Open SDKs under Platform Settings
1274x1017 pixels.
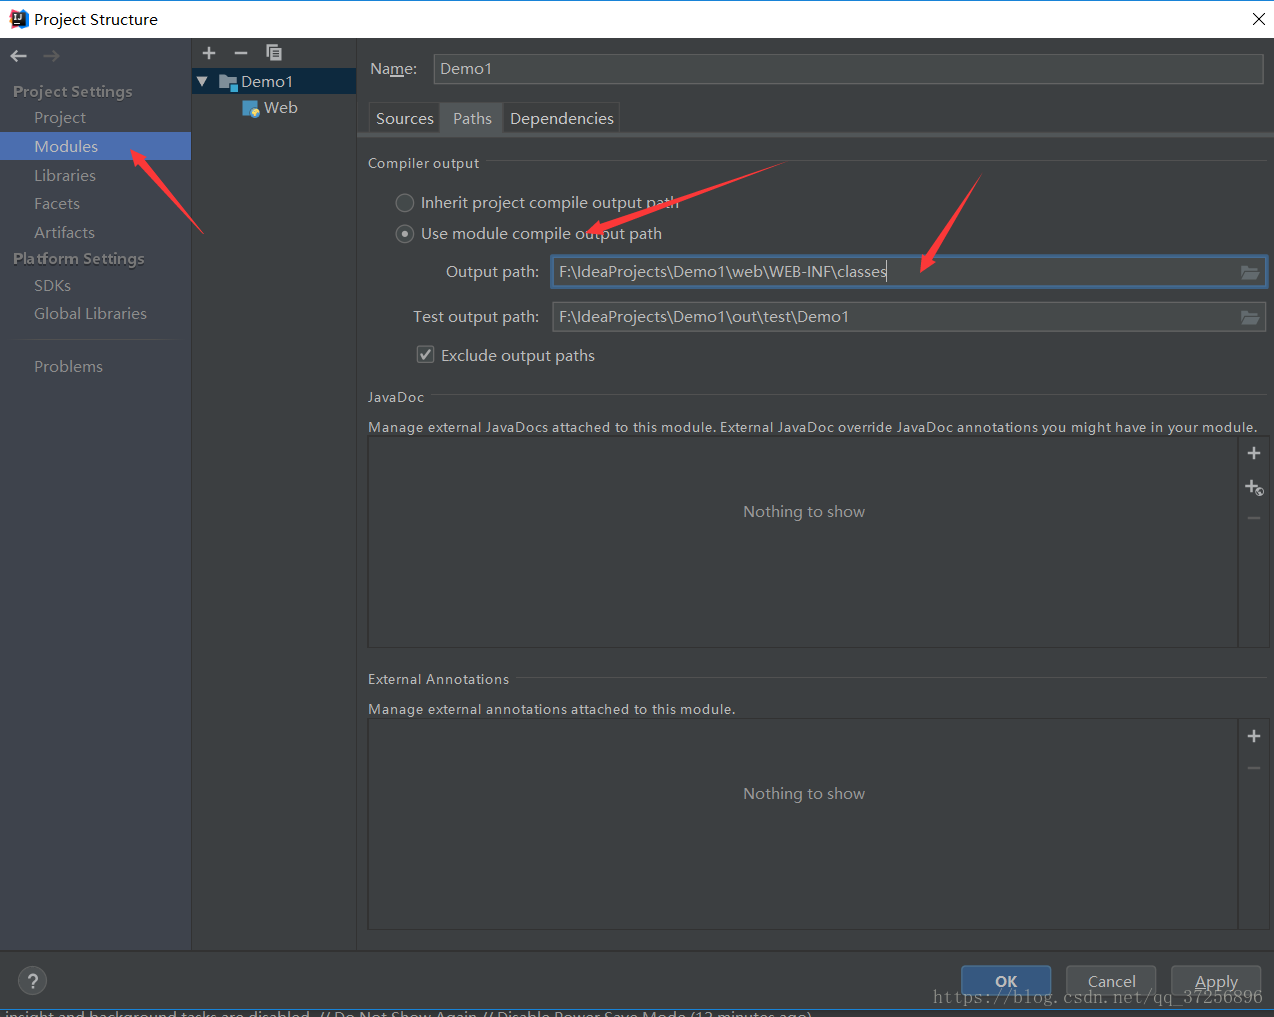pyautogui.click(x=53, y=286)
